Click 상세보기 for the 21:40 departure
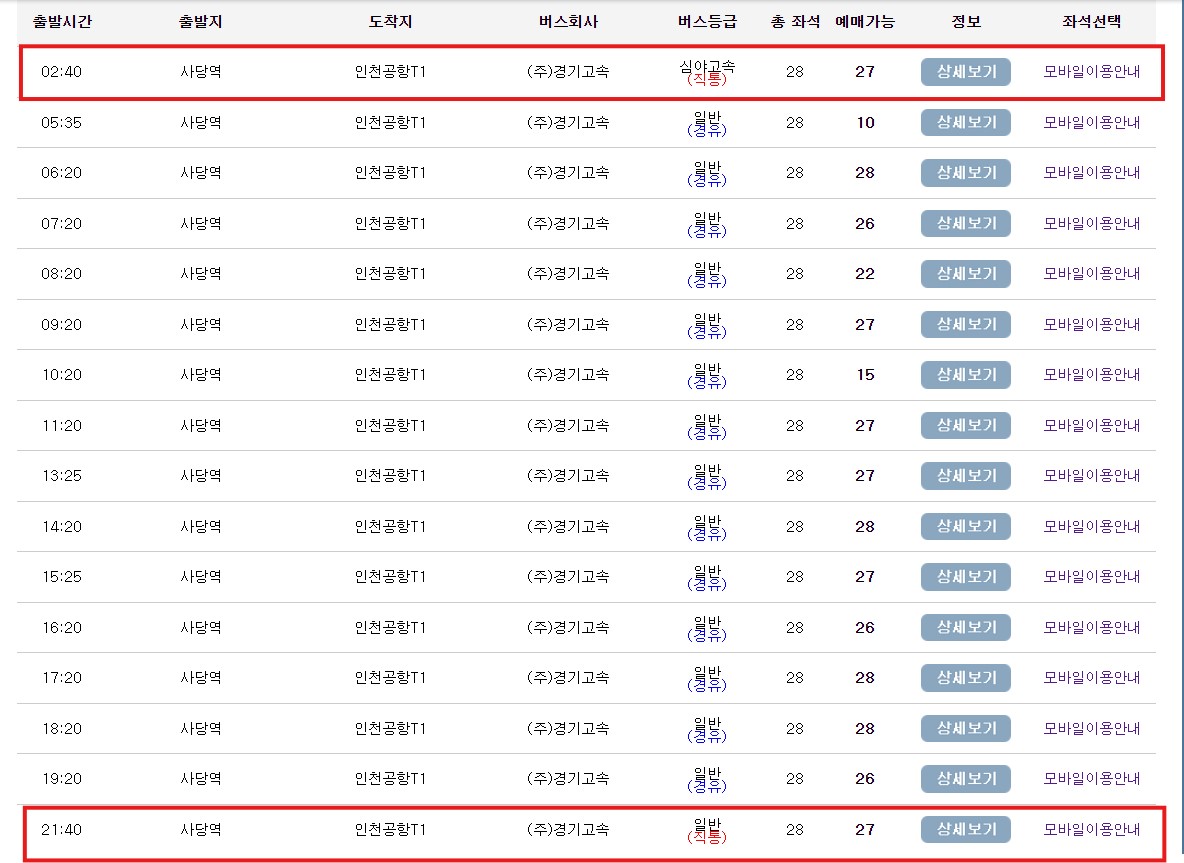Image resolution: width=1184 pixels, height=863 pixels. click(964, 829)
